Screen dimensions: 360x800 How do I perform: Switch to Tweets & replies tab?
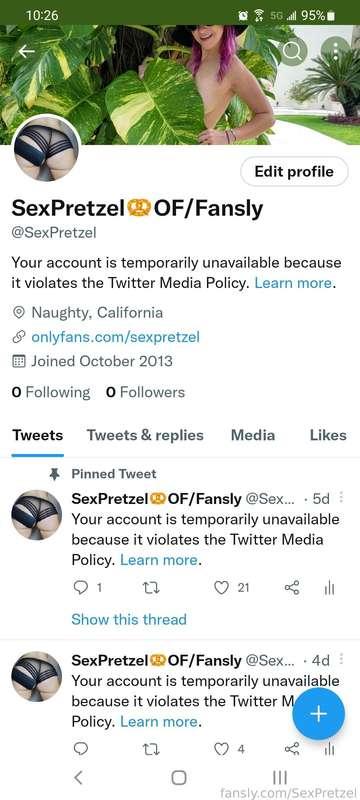(145, 435)
